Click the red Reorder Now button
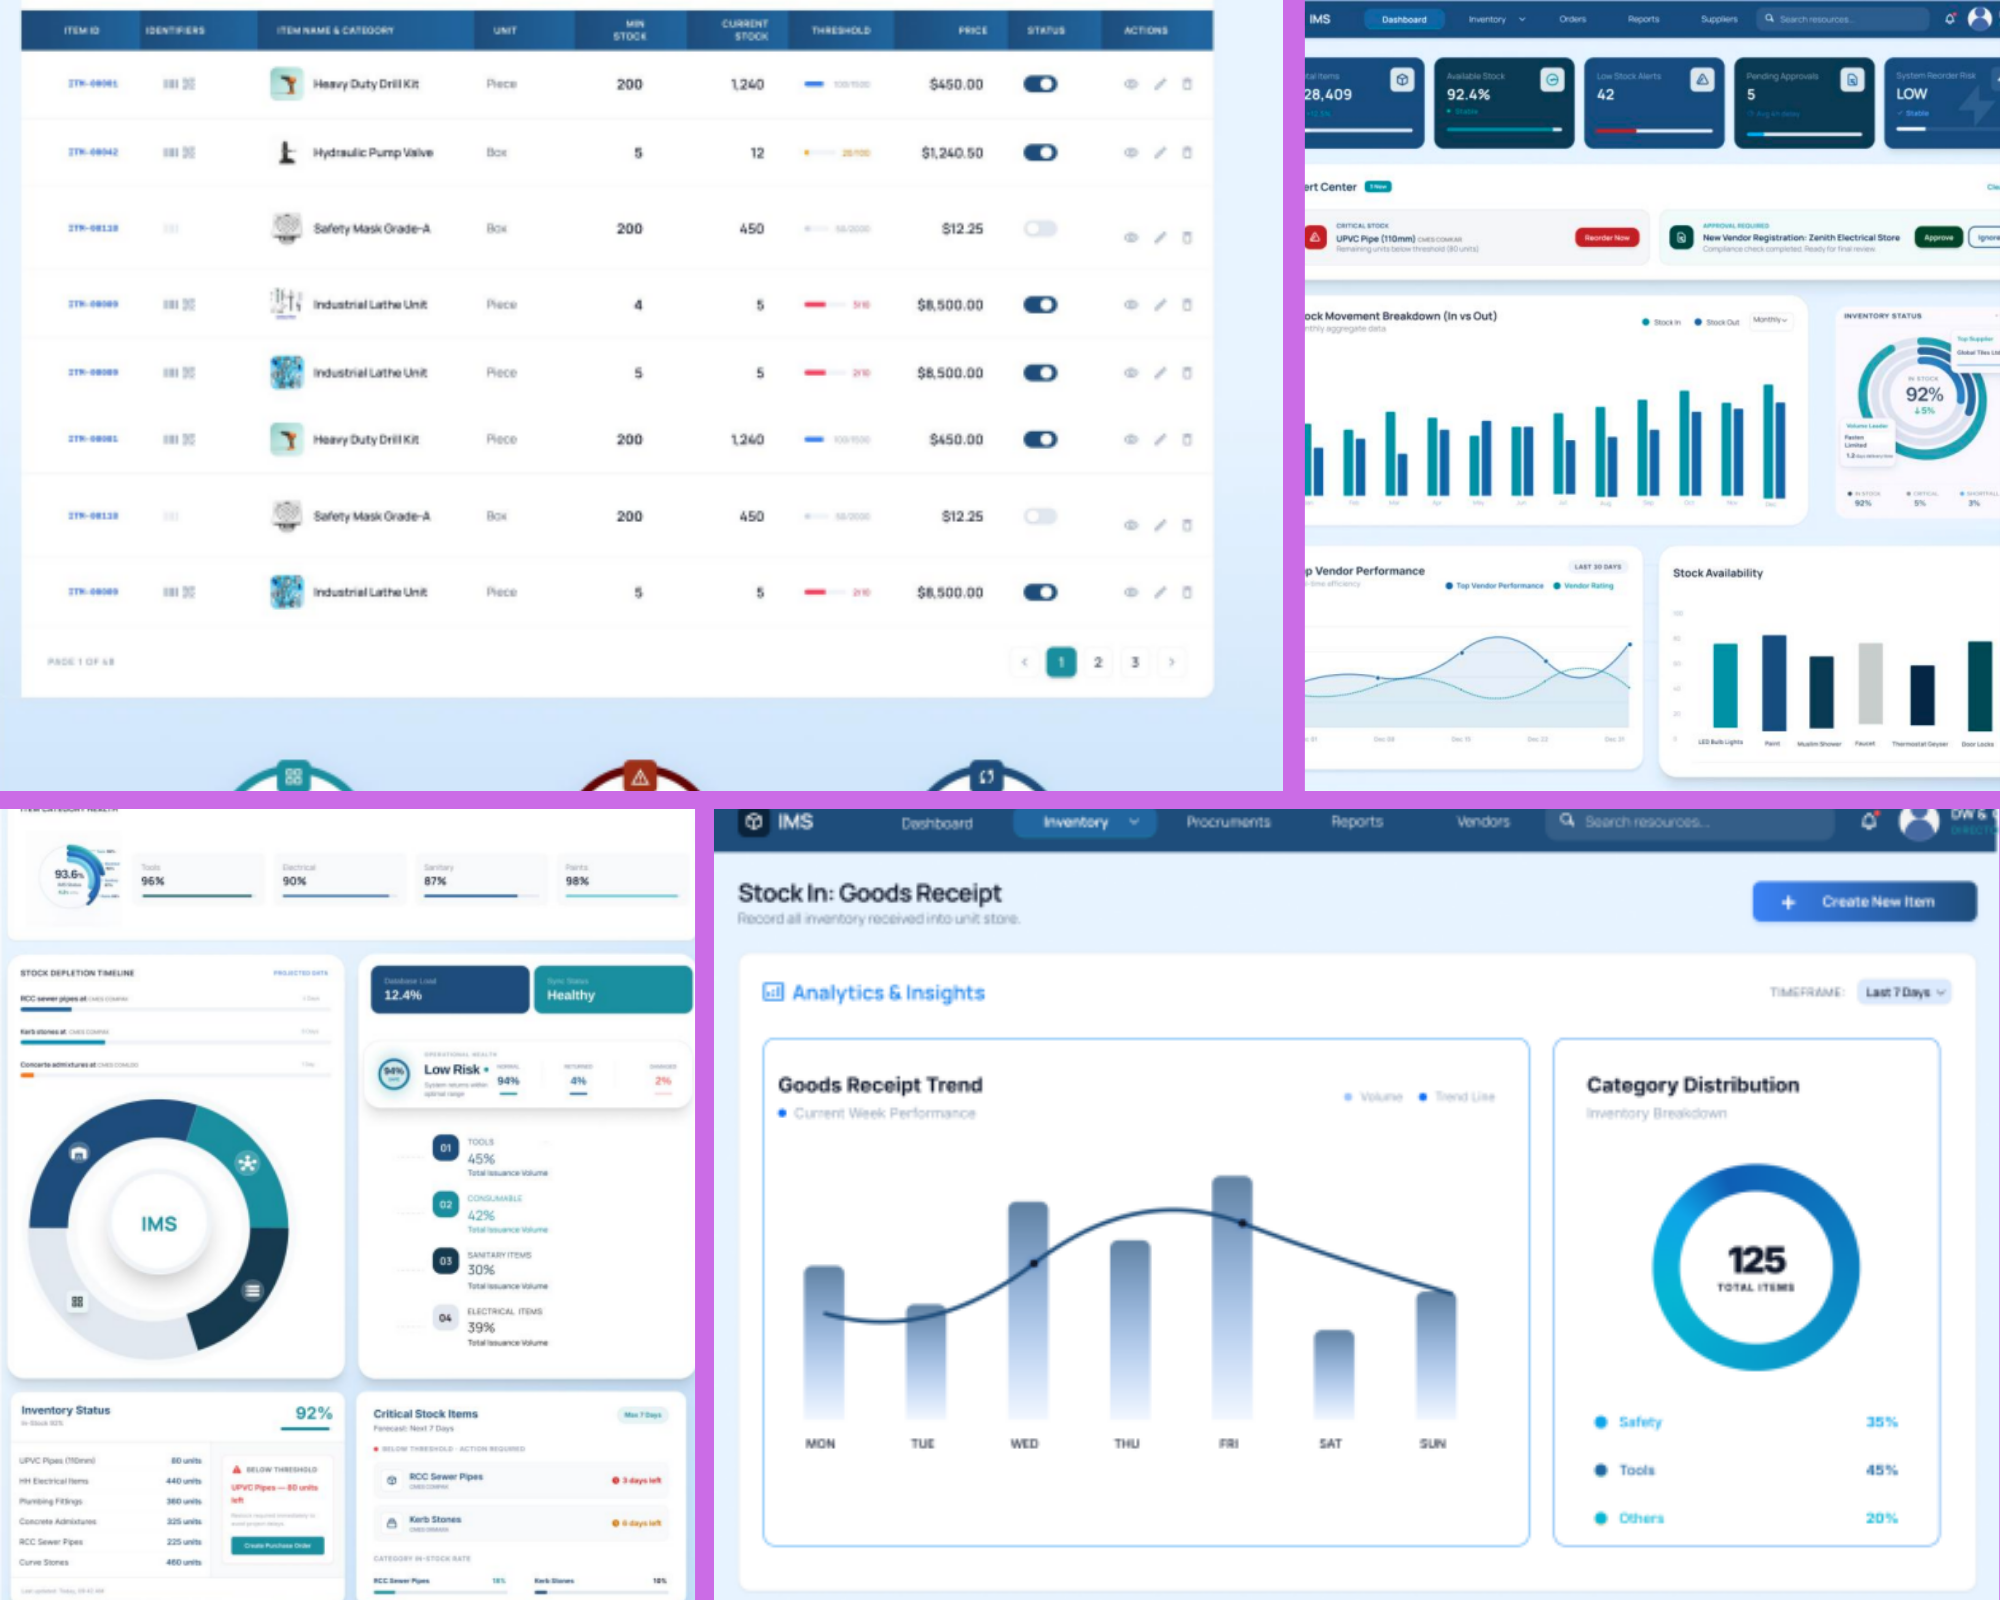The width and height of the screenshot is (2000, 1600). [1607, 238]
